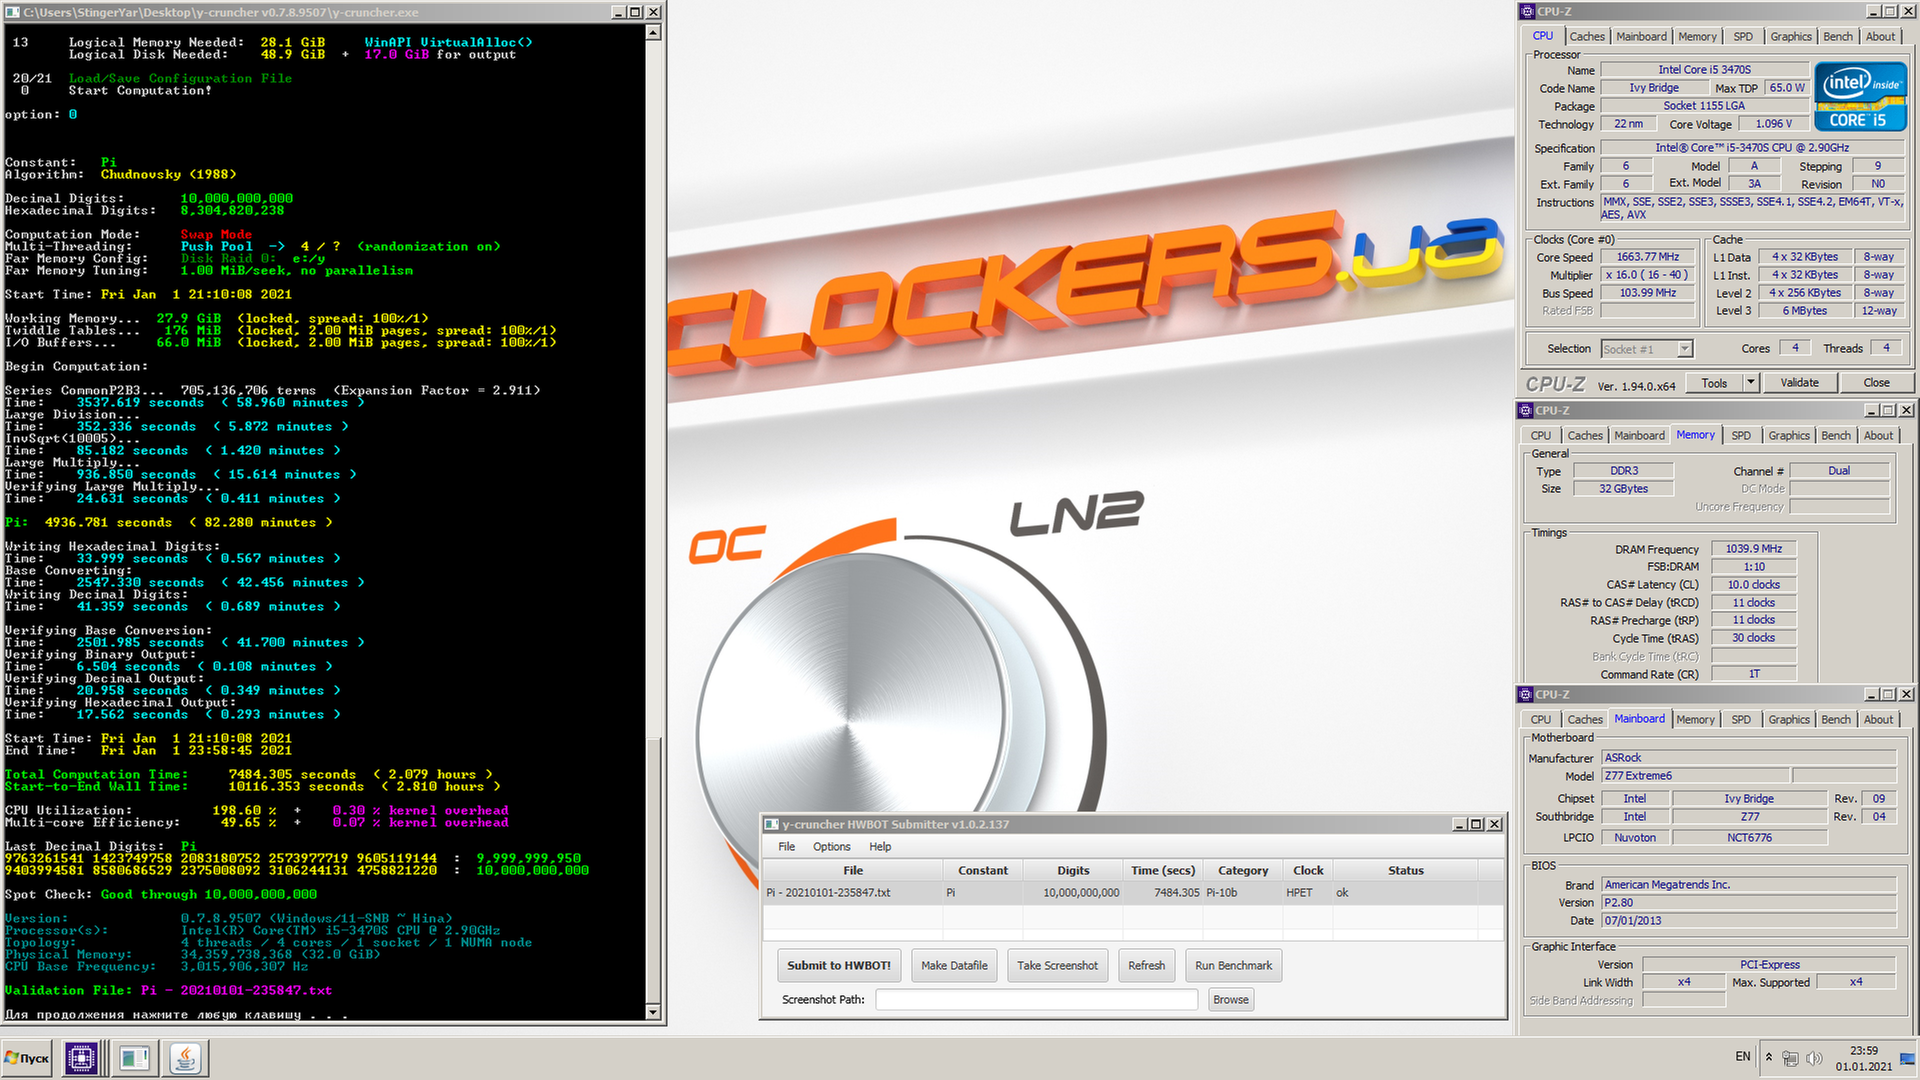The image size is (1920, 1080).
Task: Click the Z77 Extreme6 model field
Action: tap(1694, 776)
